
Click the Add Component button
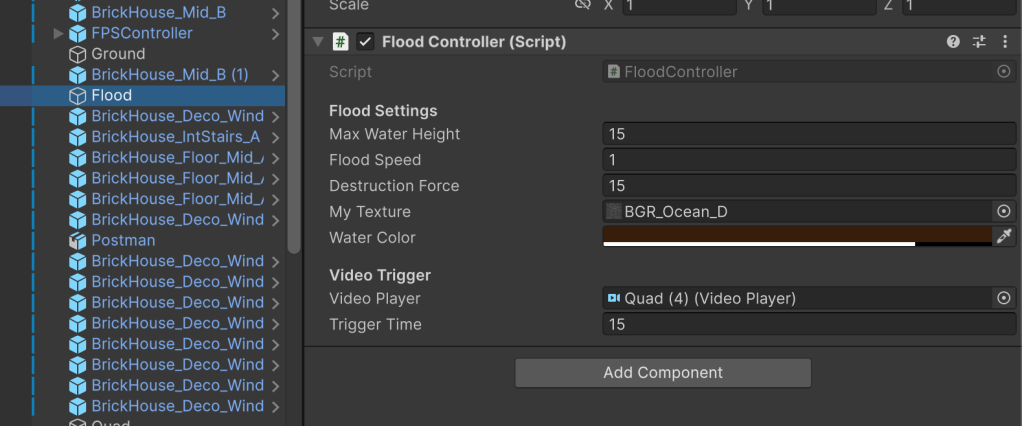[663, 373]
